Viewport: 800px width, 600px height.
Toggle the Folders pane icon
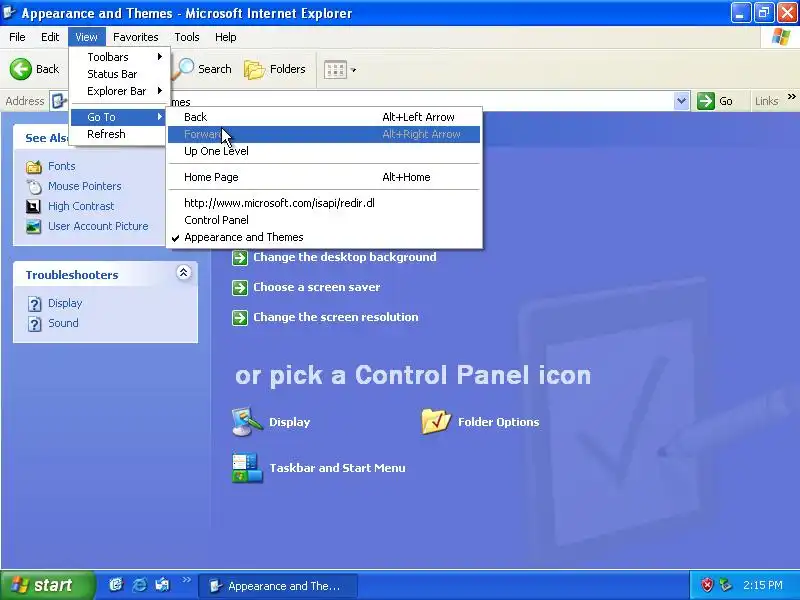254,70
